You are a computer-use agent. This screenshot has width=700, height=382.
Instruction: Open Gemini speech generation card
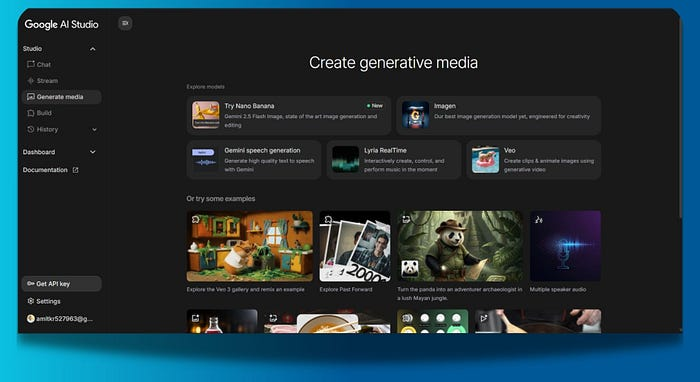pyautogui.click(x=254, y=160)
